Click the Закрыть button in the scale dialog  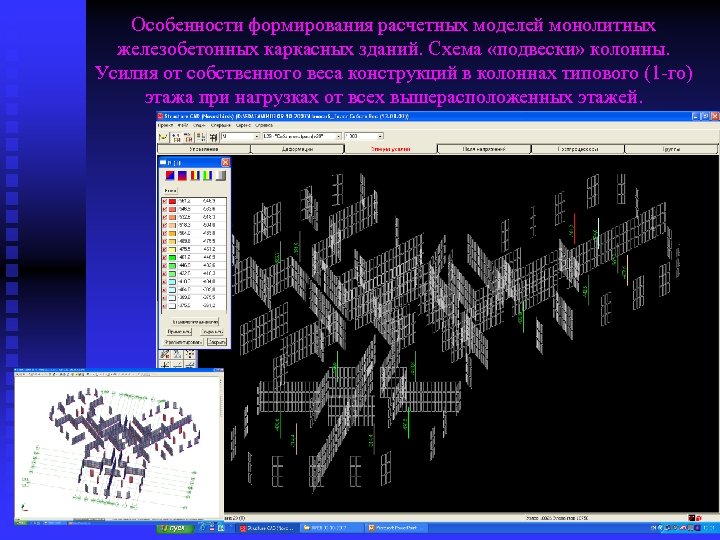[216, 342]
